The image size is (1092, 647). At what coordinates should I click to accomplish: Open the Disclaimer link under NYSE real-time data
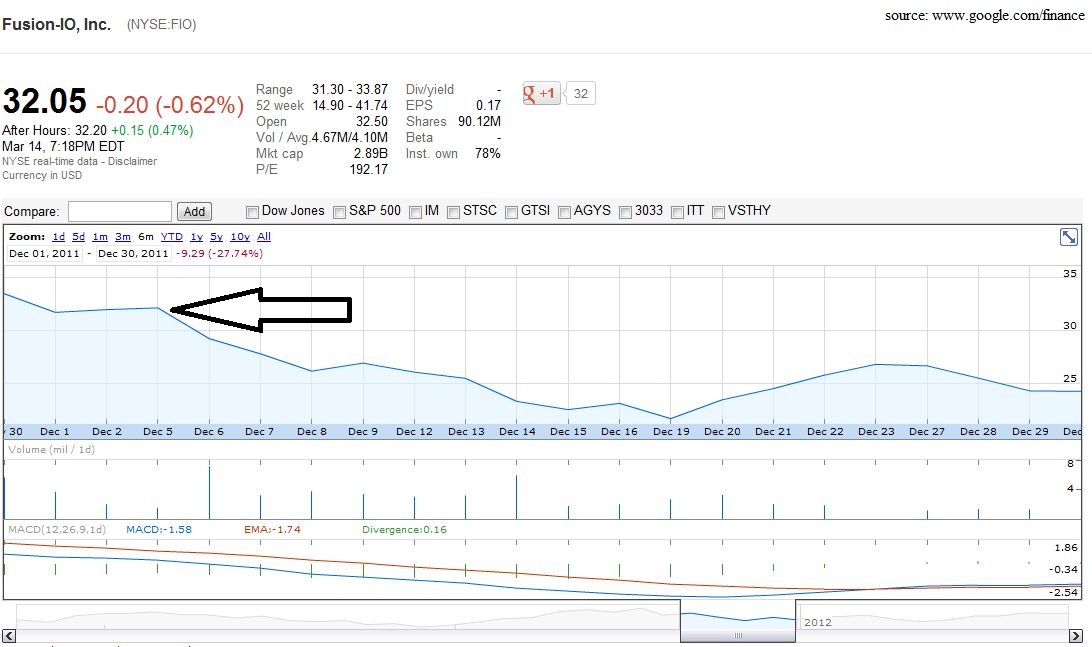point(132,161)
